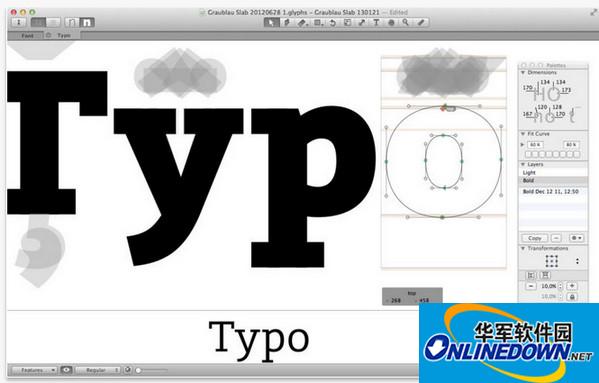
Task: Click the Copy layer button
Action: 534,238
